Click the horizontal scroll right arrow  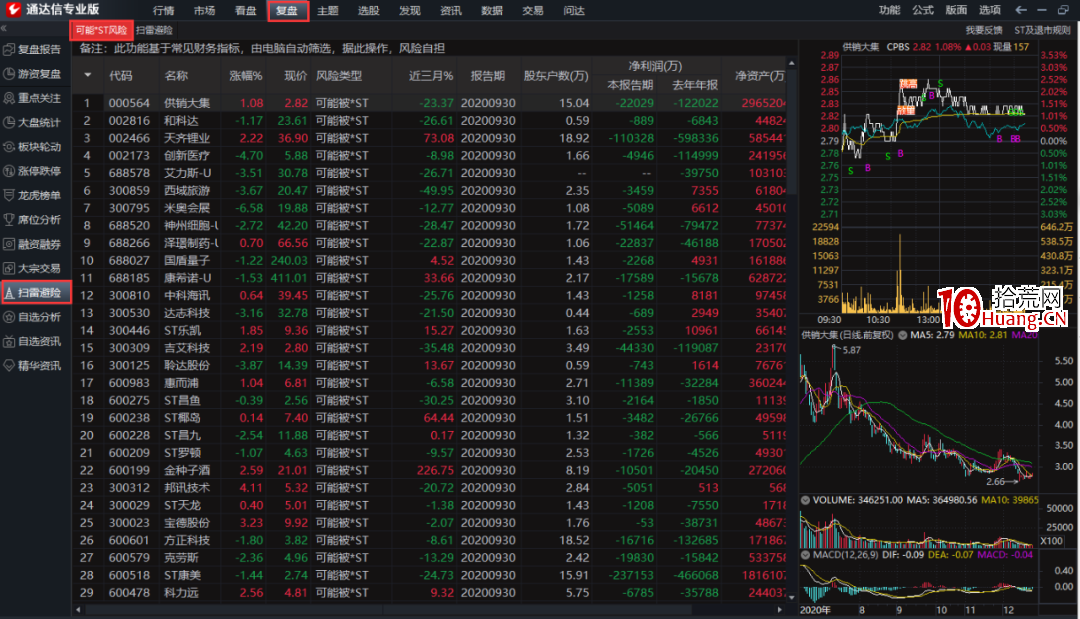780,609
